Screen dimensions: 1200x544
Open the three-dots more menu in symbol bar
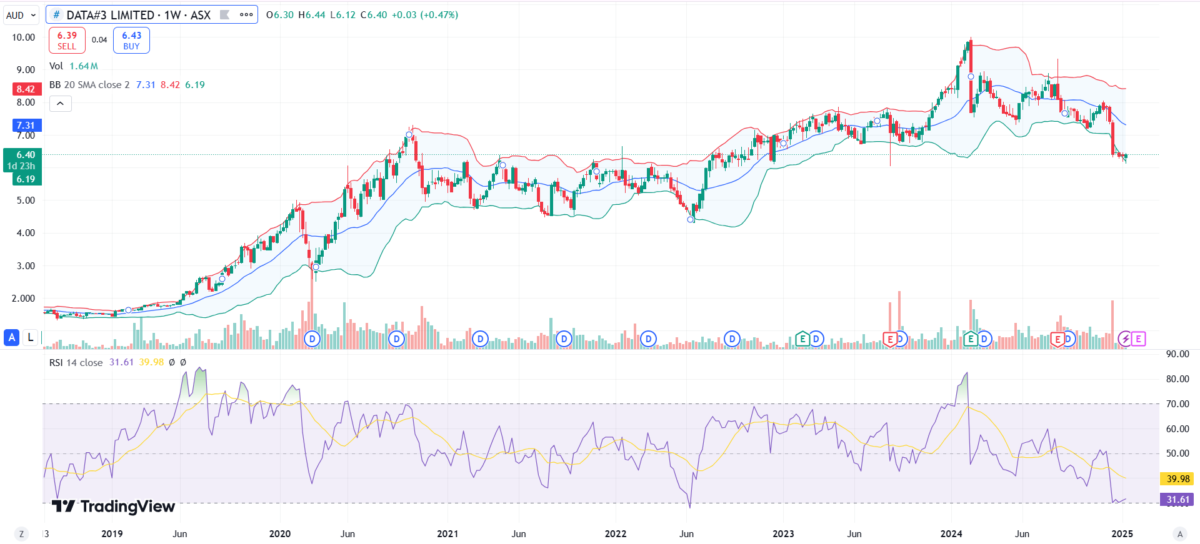(x=246, y=15)
